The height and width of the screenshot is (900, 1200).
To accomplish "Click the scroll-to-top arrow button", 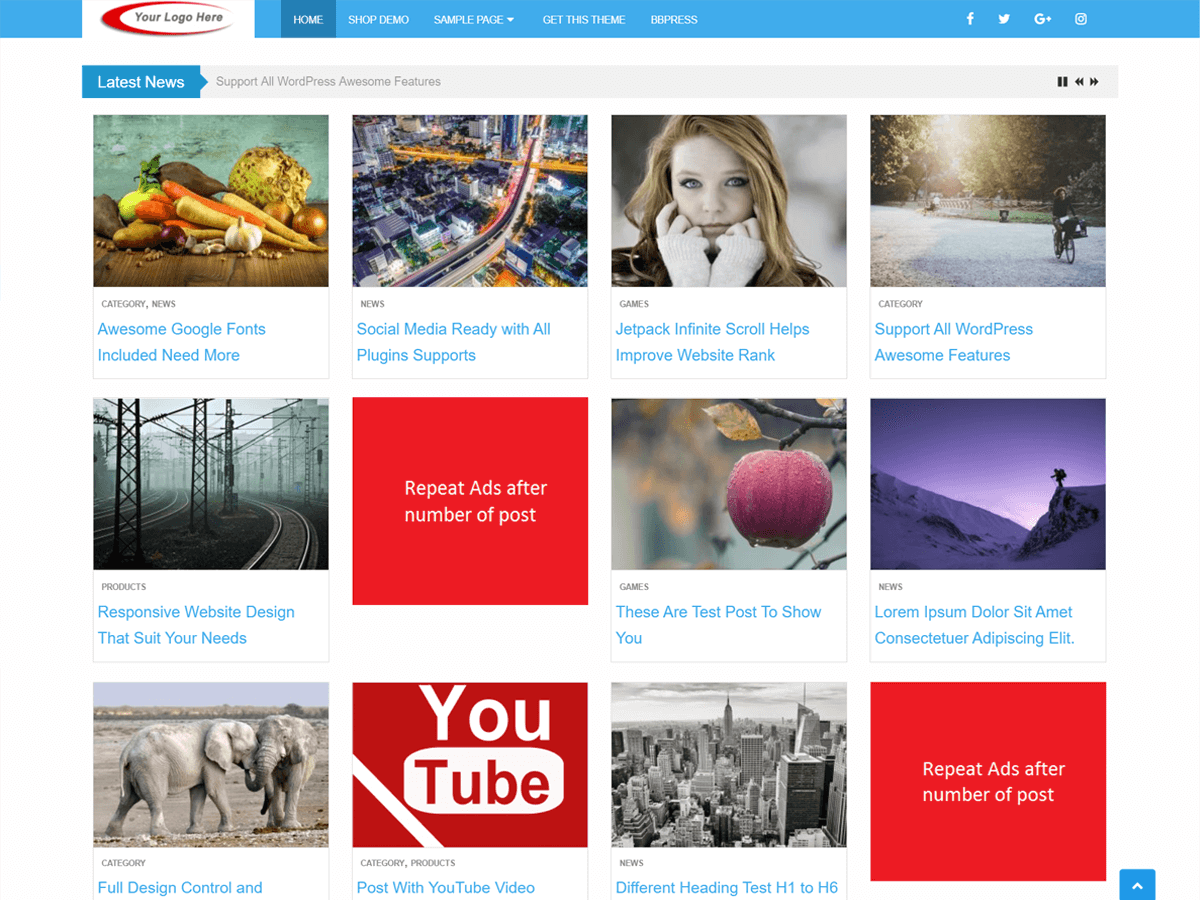I will 1137,886.
